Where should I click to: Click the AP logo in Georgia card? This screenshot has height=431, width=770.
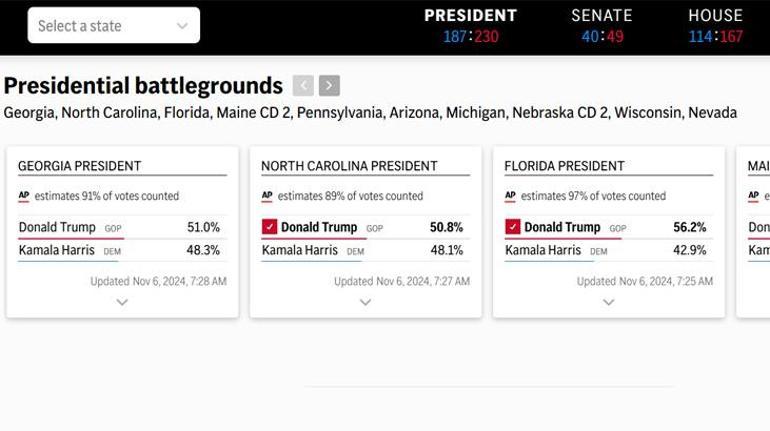coord(24,196)
